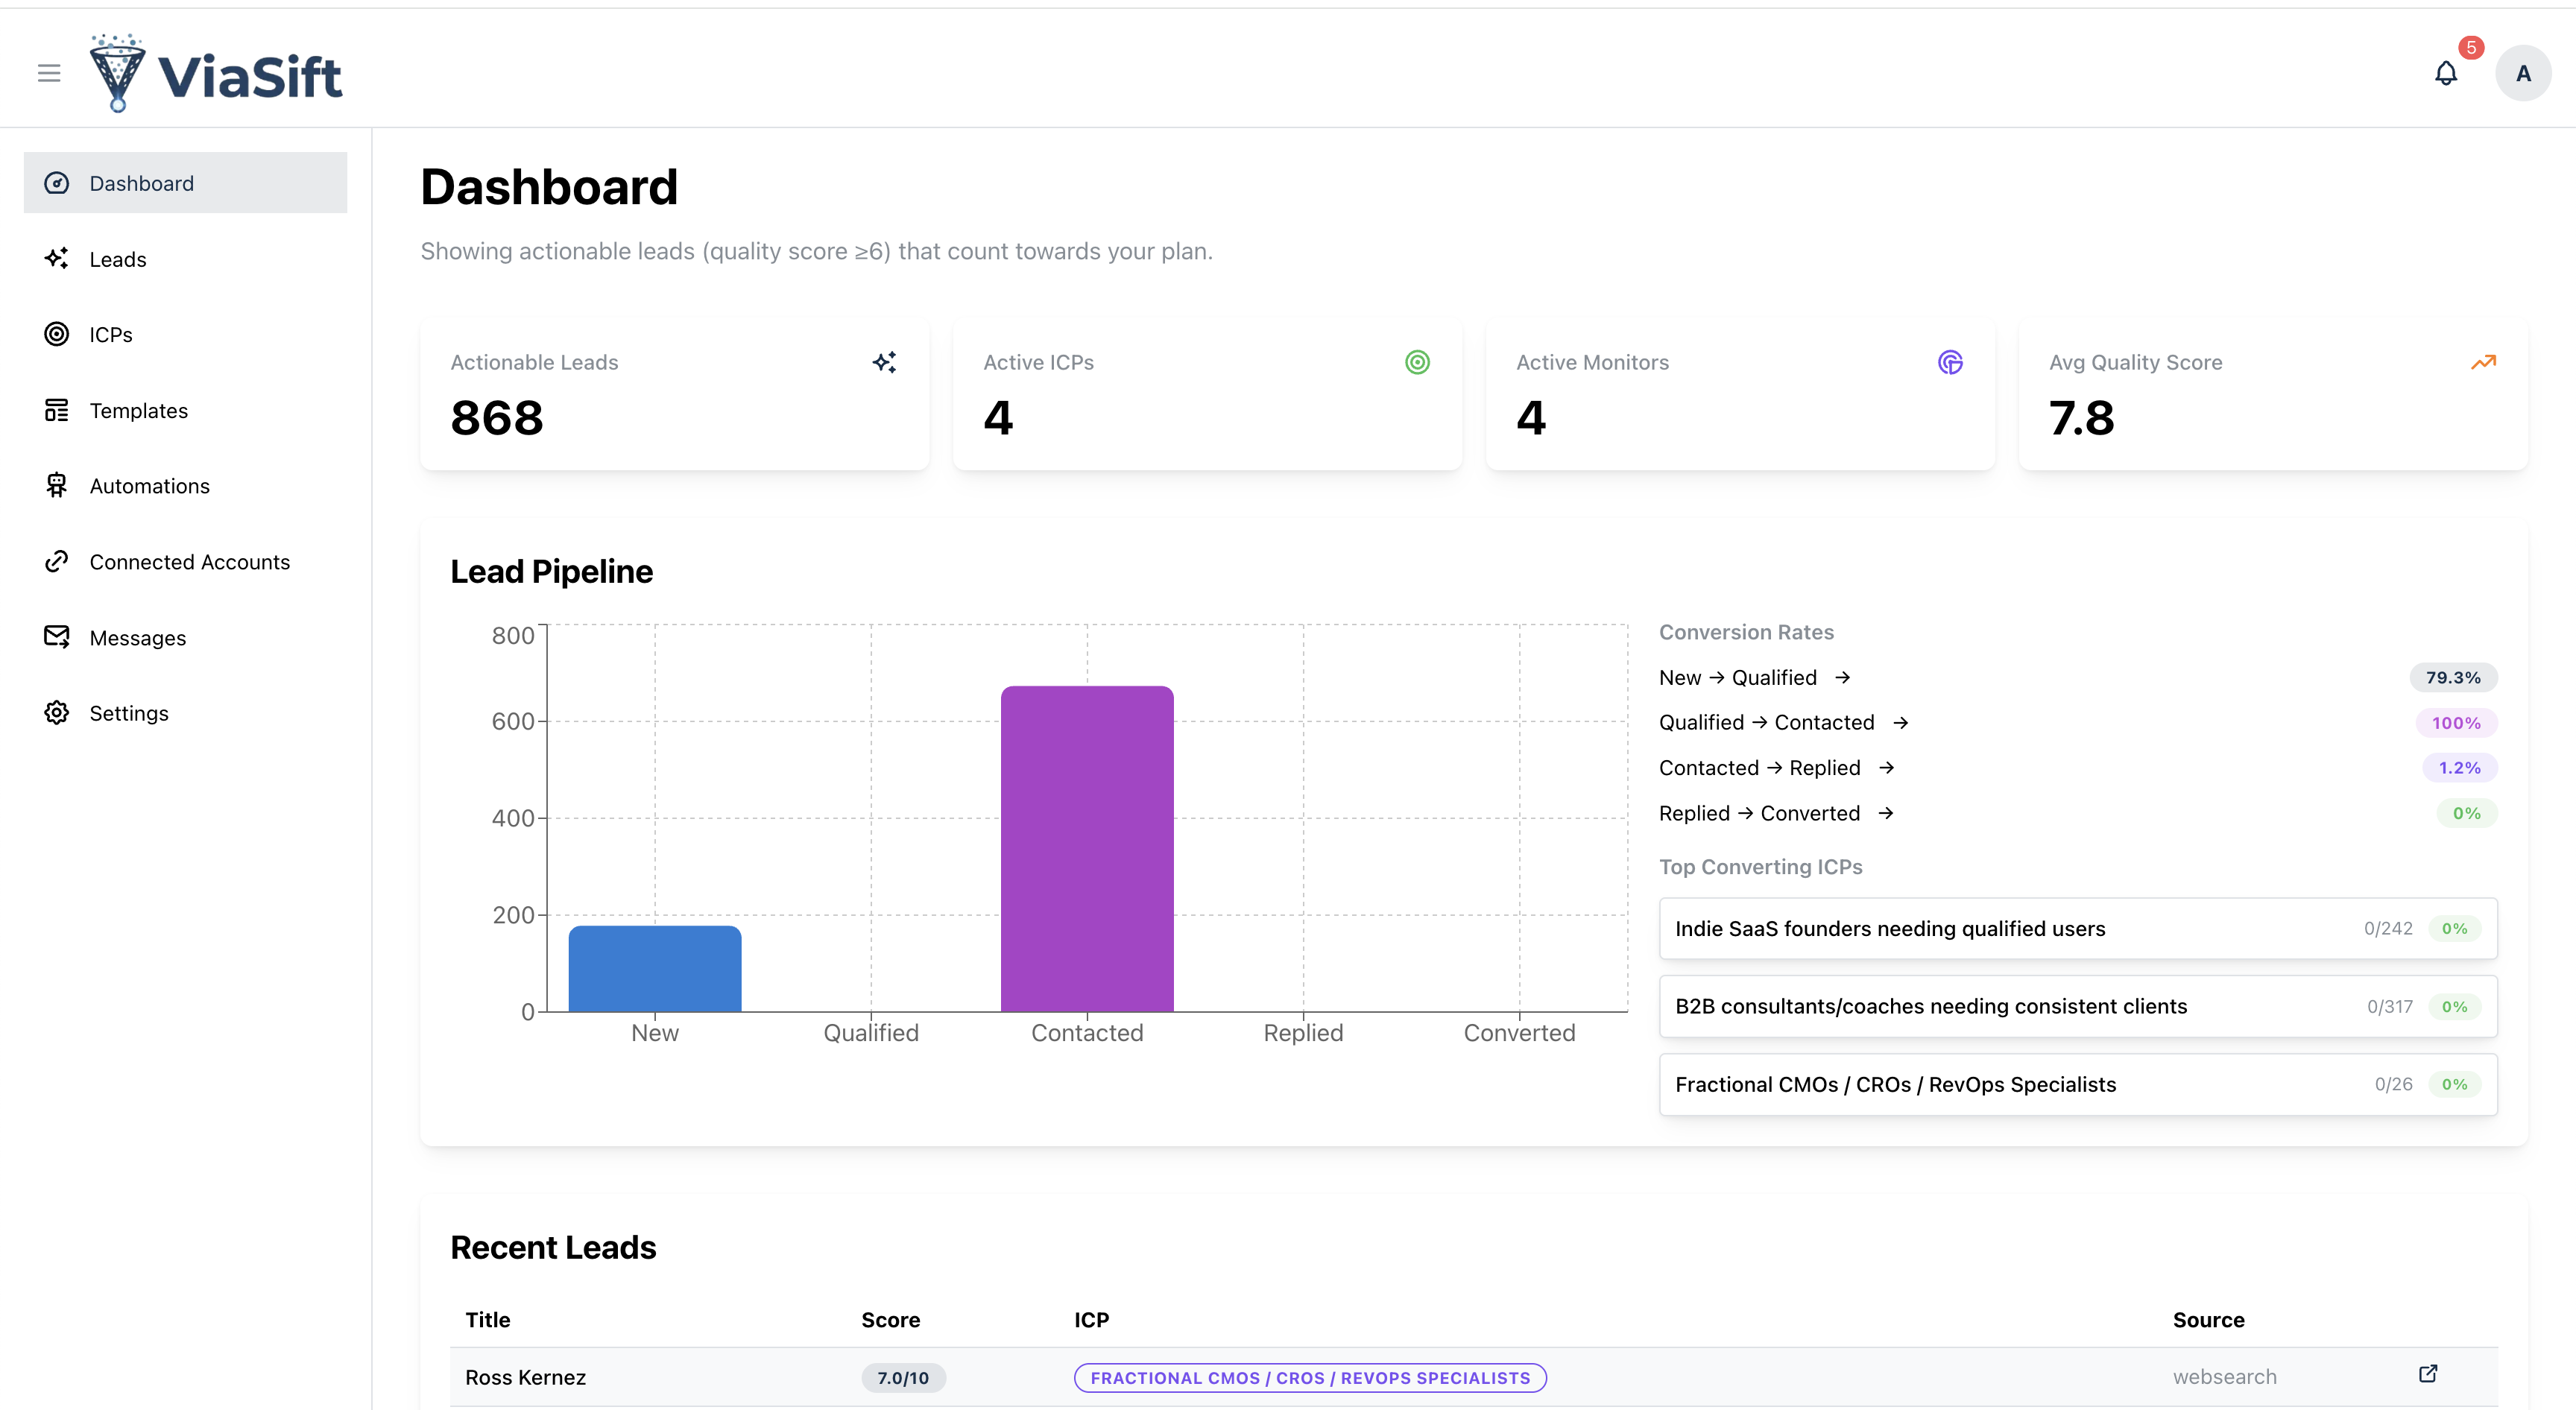Click the hamburger menu icon

point(49,73)
